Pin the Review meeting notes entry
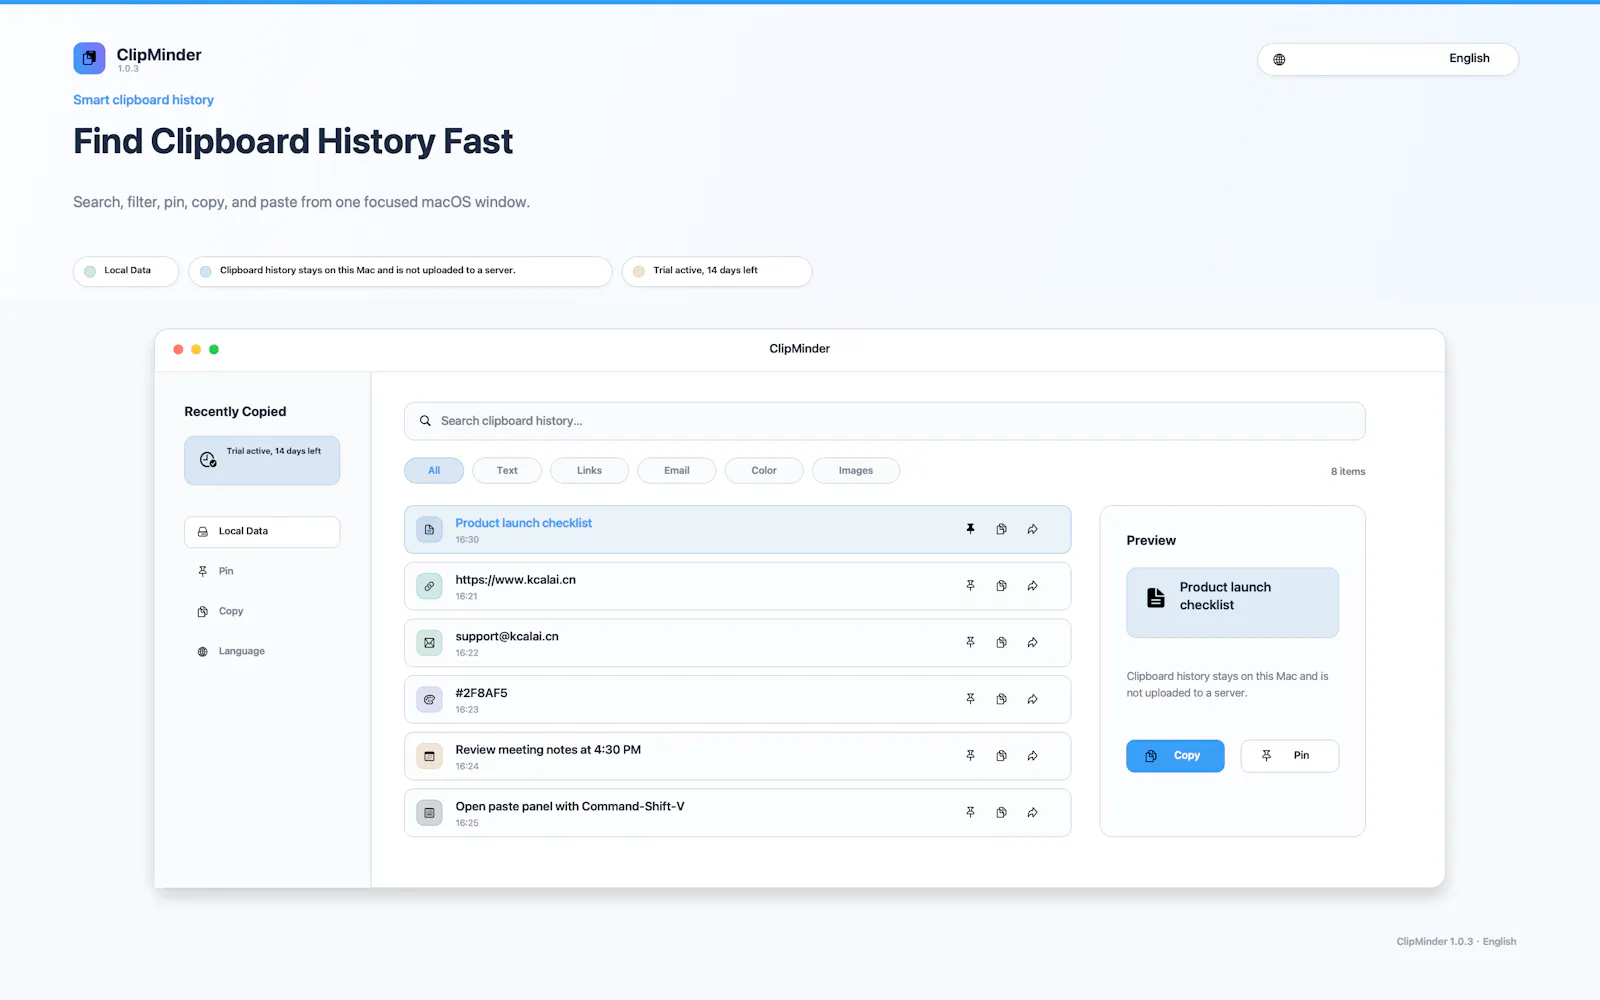Viewport: 1600px width, 1000px height. [x=970, y=756]
